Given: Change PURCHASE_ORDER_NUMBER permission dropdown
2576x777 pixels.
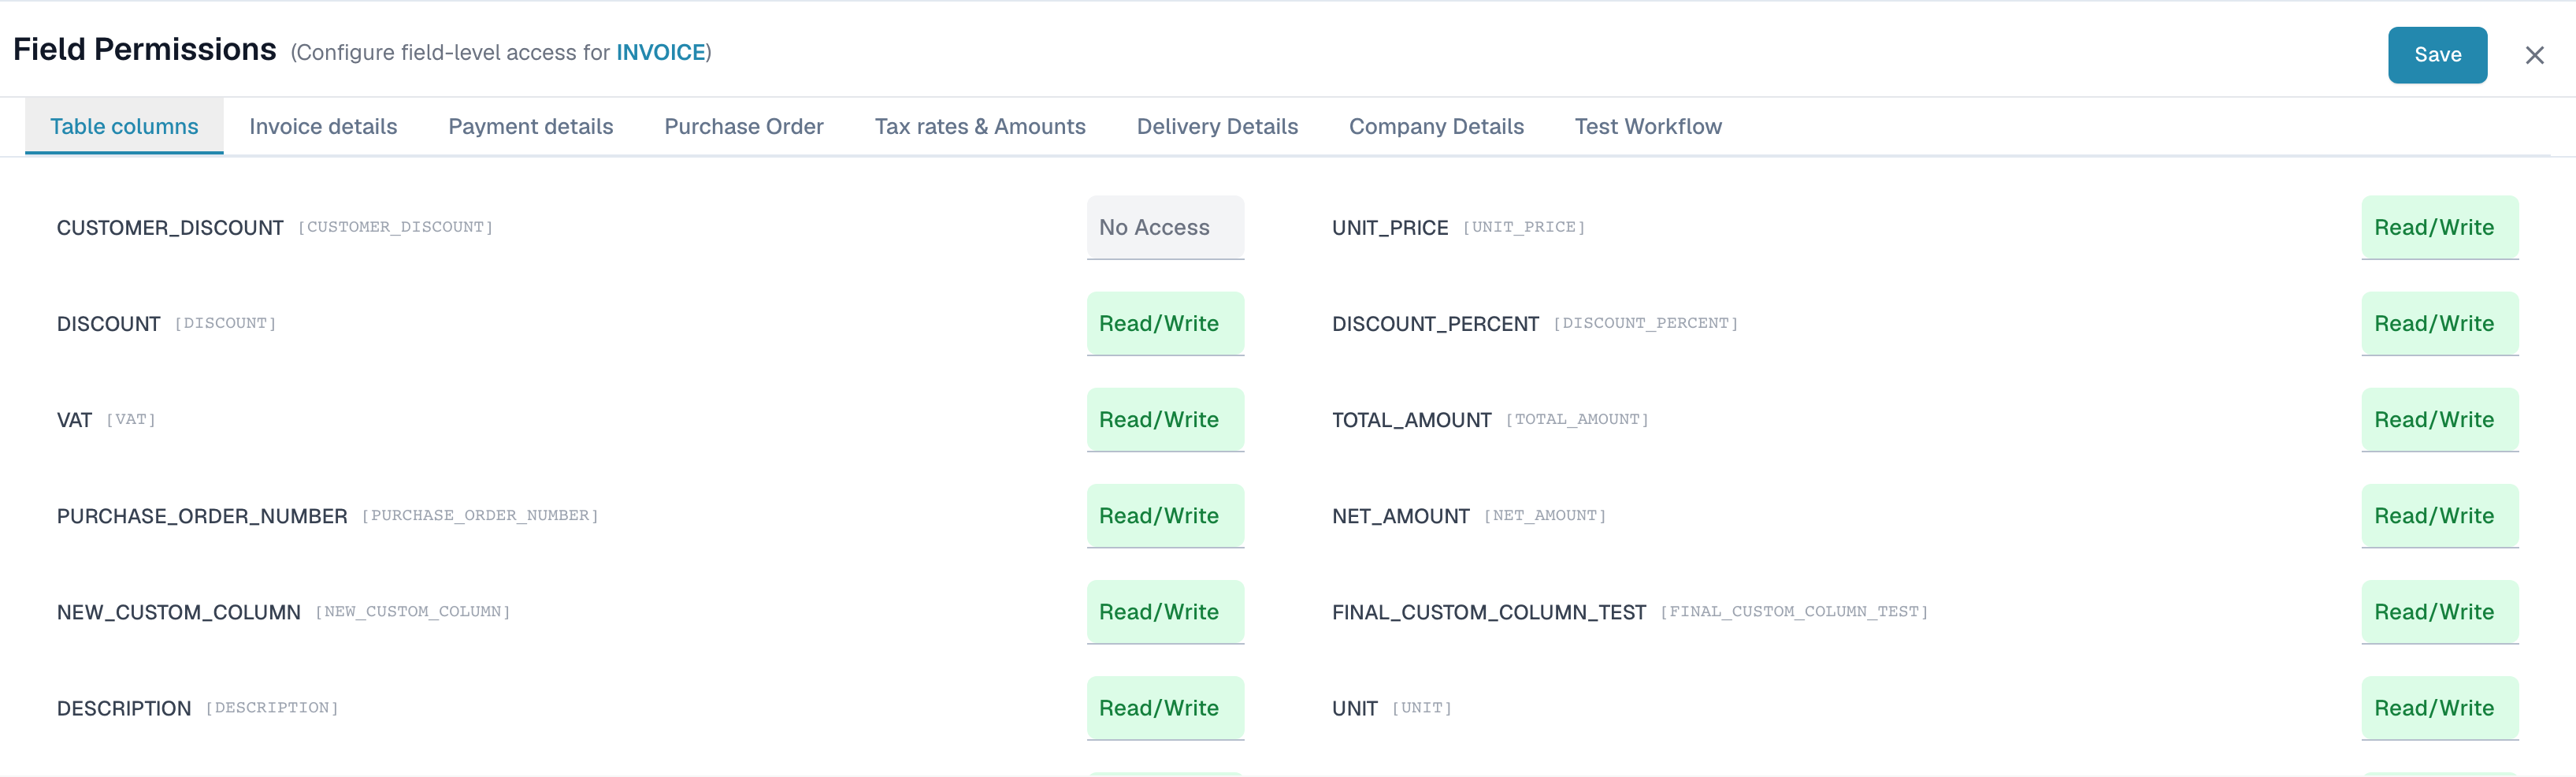Looking at the screenshot, I should point(1165,515).
